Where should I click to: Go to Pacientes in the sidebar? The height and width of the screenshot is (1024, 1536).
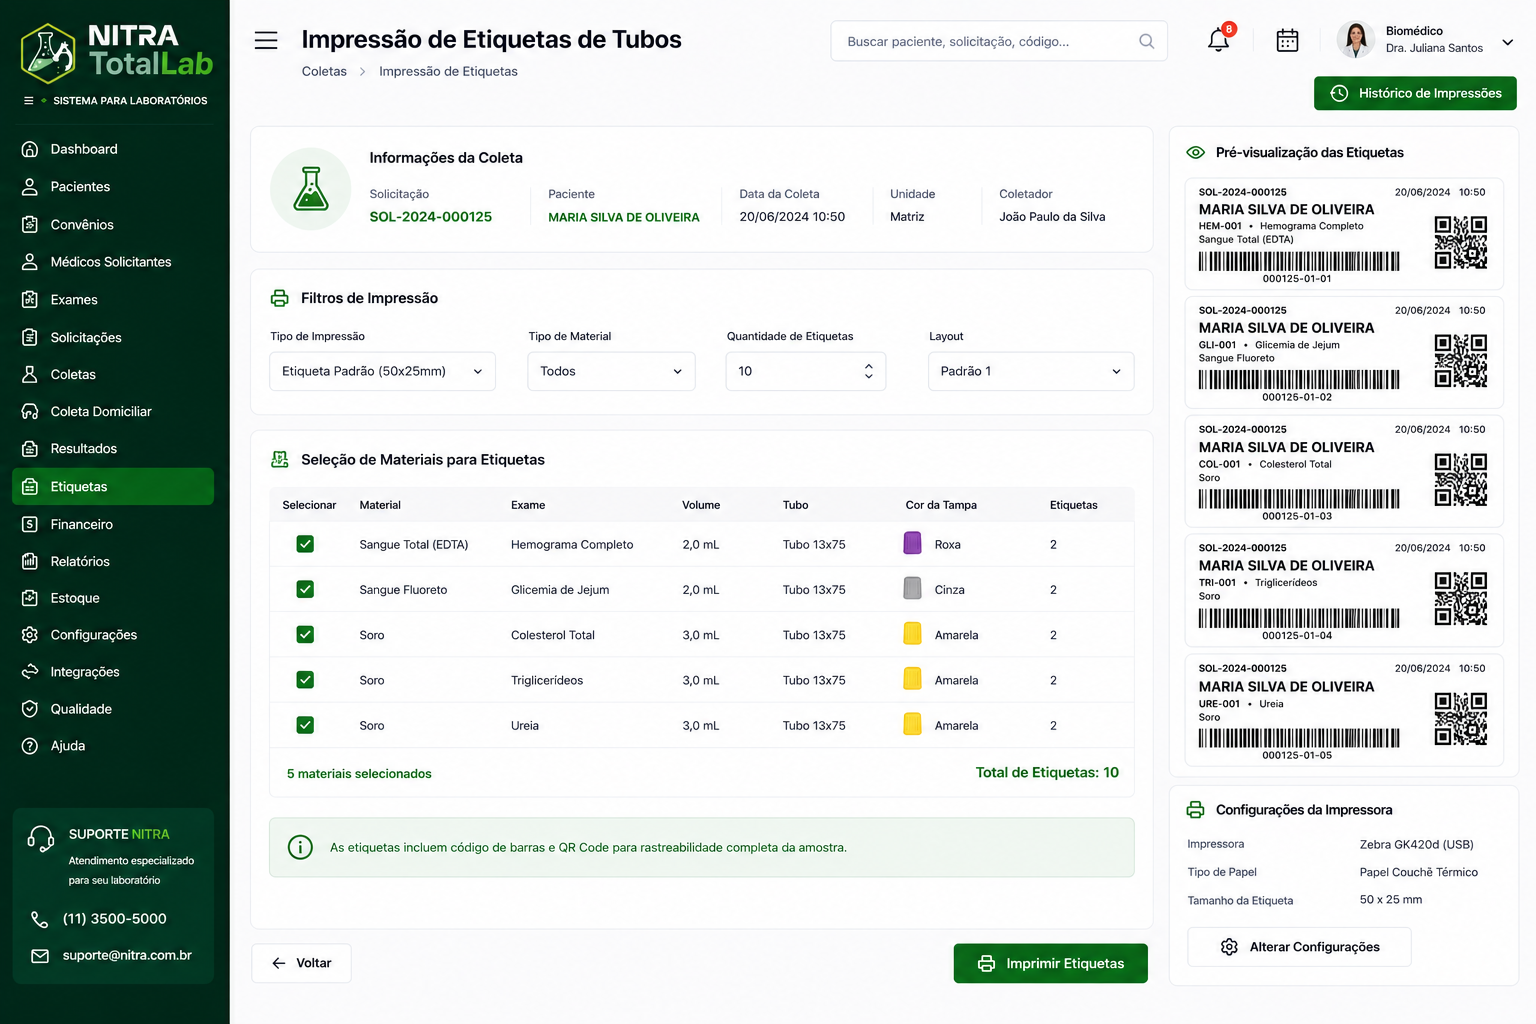113,187
